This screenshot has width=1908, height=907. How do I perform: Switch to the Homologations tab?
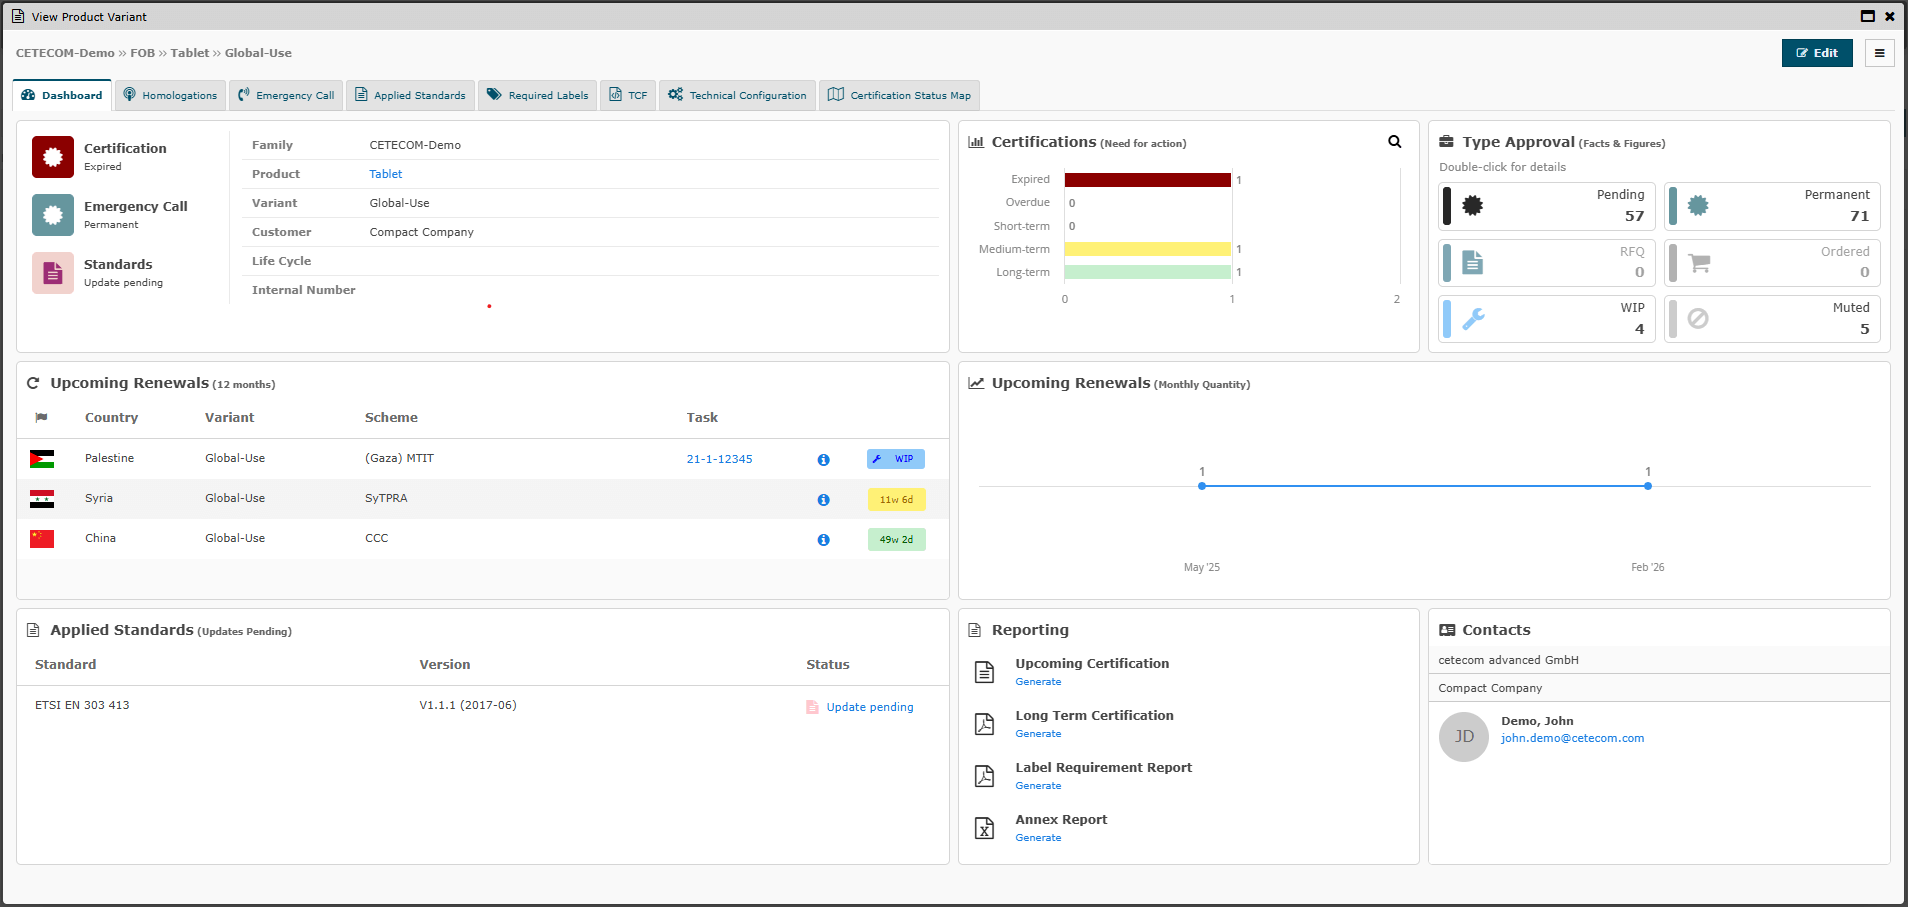tap(170, 96)
